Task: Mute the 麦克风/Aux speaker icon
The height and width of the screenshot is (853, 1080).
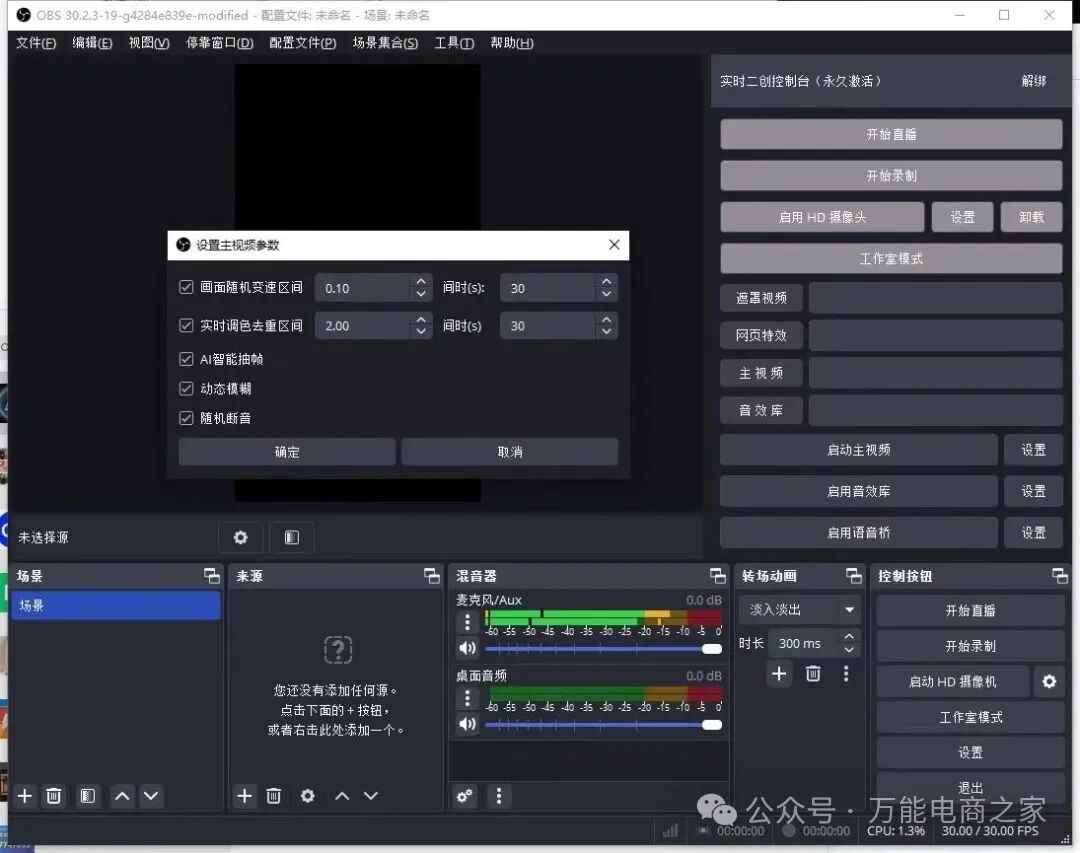Action: click(x=467, y=648)
